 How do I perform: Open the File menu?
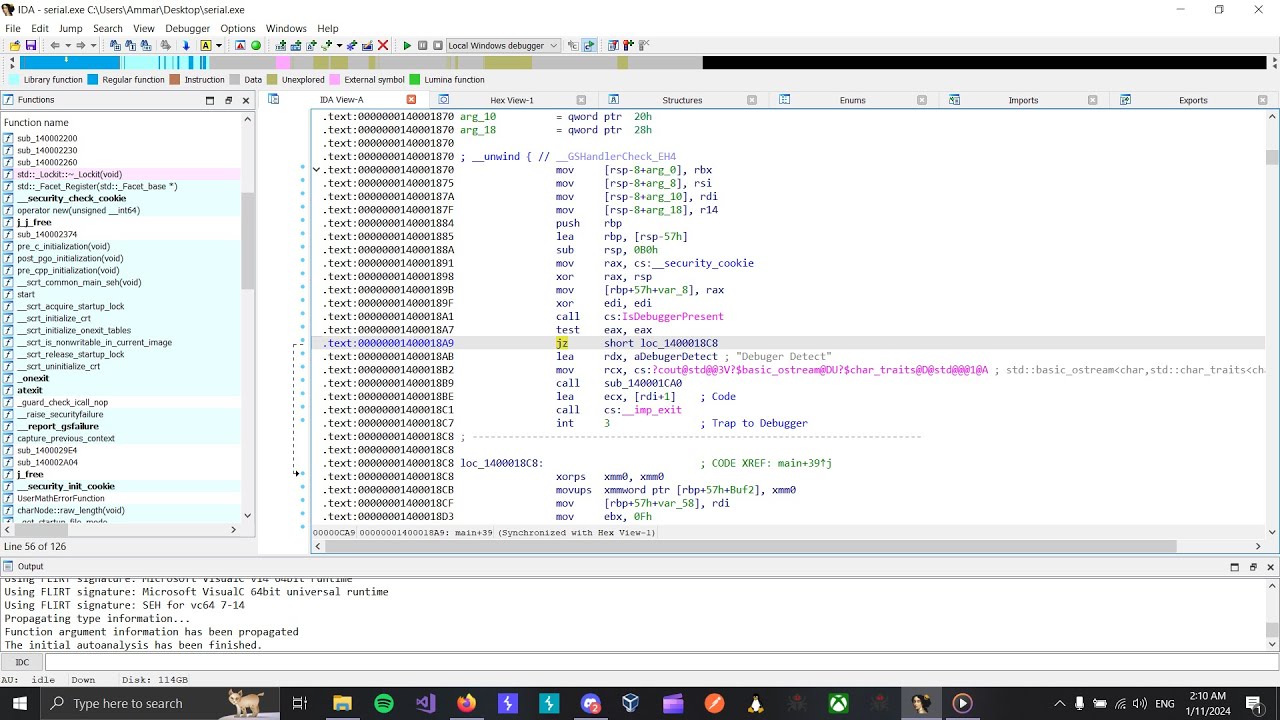(x=13, y=28)
